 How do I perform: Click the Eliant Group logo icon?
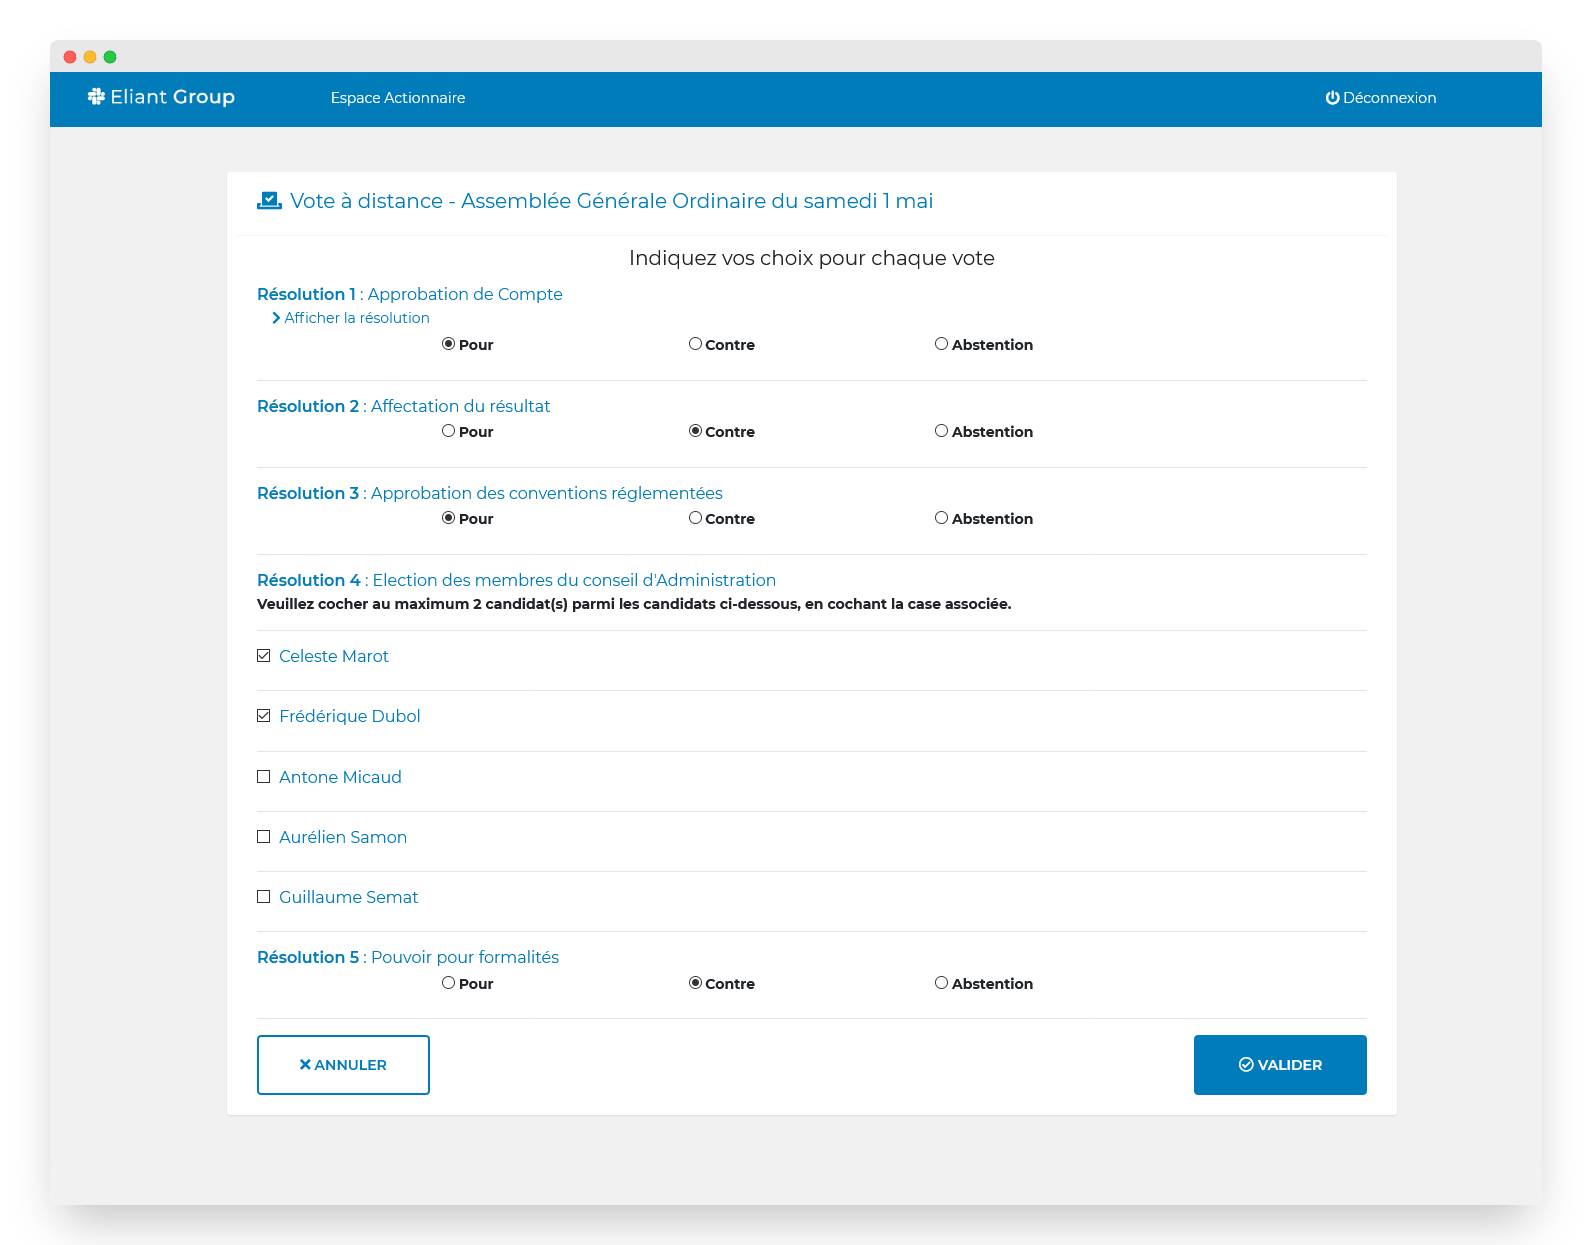tap(96, 97)
